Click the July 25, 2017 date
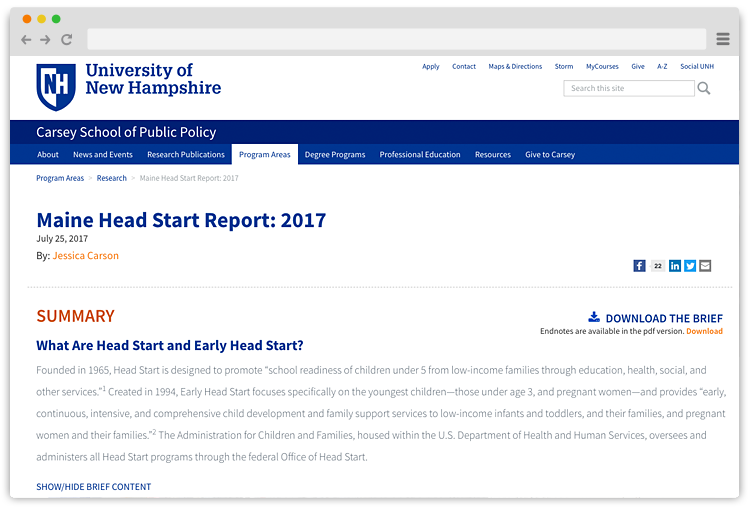 coord(62,239)
